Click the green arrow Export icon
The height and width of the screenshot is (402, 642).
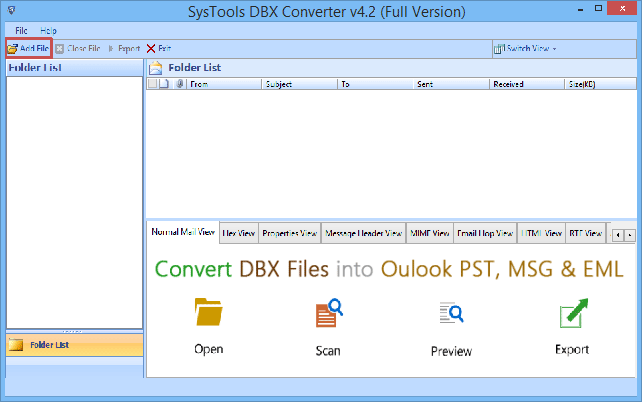[x=574, y=313]
